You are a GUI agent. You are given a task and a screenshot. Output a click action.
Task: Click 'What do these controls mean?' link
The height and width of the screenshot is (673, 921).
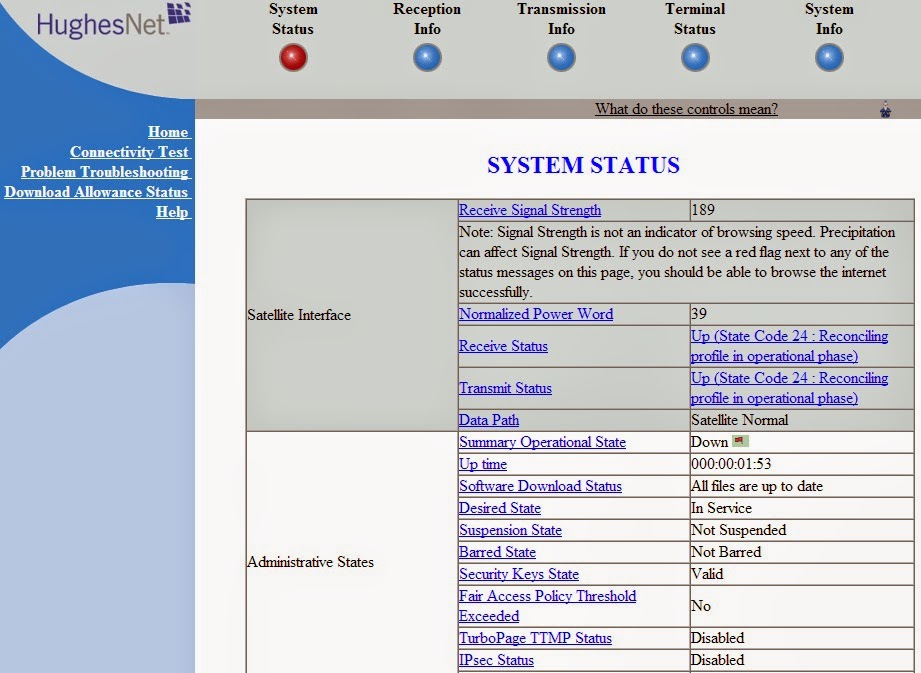coord(686,109)
